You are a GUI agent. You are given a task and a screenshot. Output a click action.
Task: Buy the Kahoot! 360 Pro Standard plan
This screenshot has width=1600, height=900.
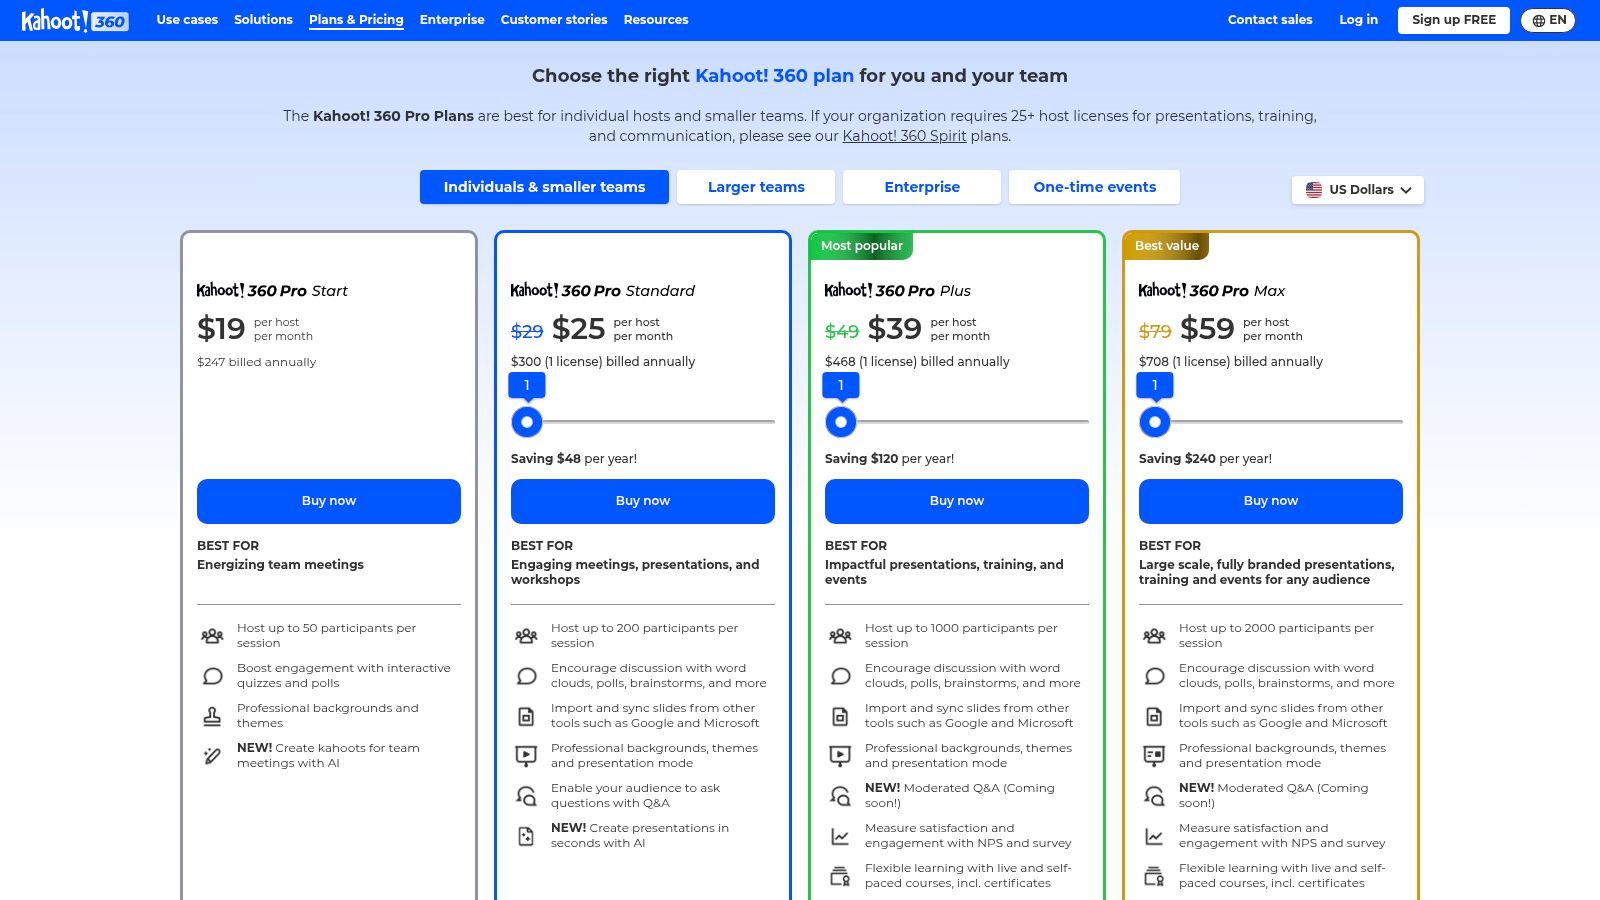643,501
